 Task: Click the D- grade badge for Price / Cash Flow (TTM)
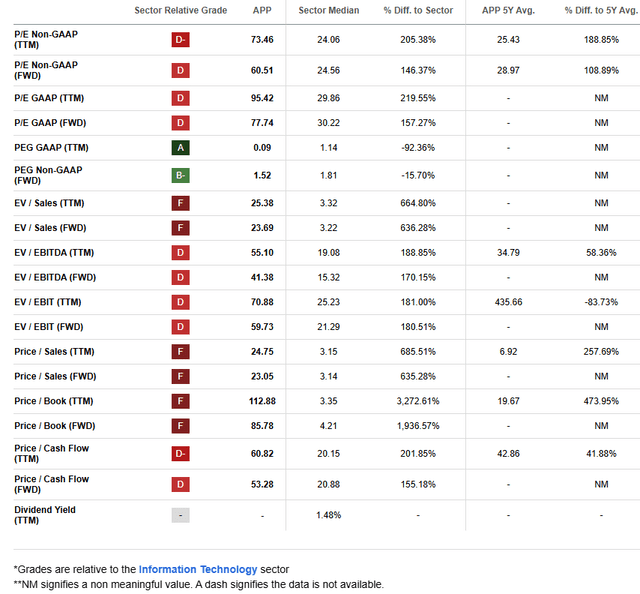pyautogui.click(x=180, y=454)
